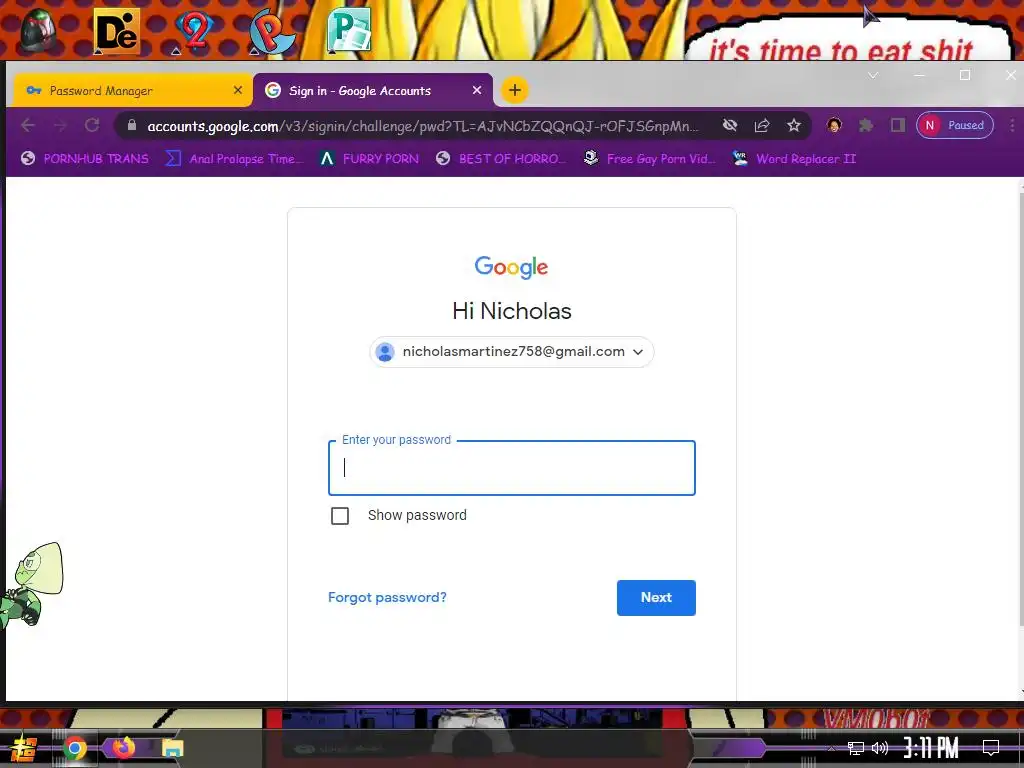Open the Publisher desktop shortcut
1024x768 pixels.
click(x=349, y=29)
